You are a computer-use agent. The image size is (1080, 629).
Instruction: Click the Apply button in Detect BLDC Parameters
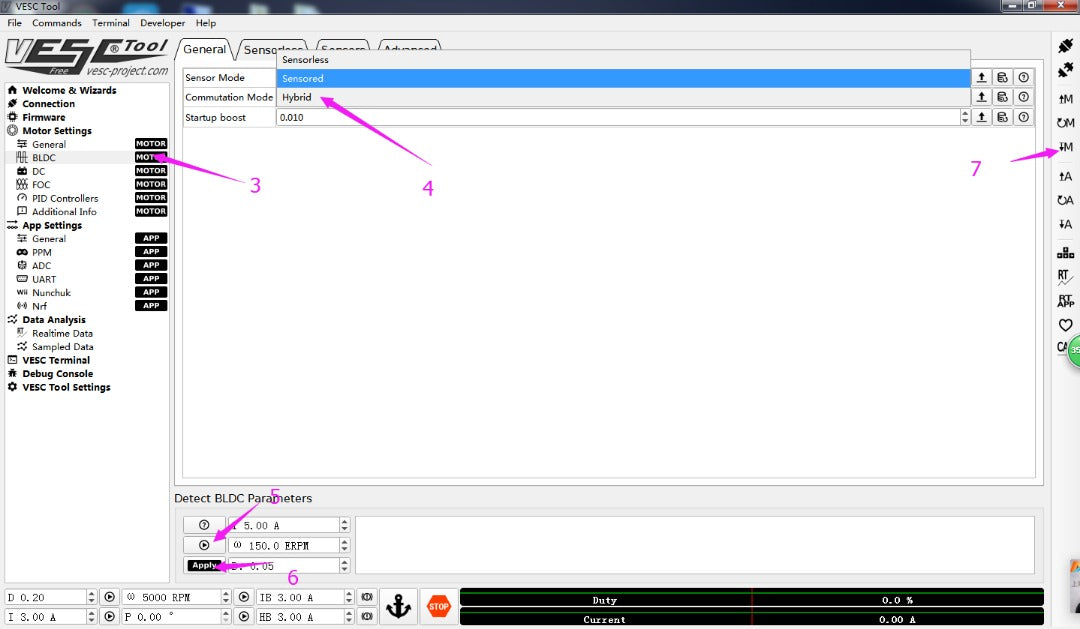(x=204, y=565)
